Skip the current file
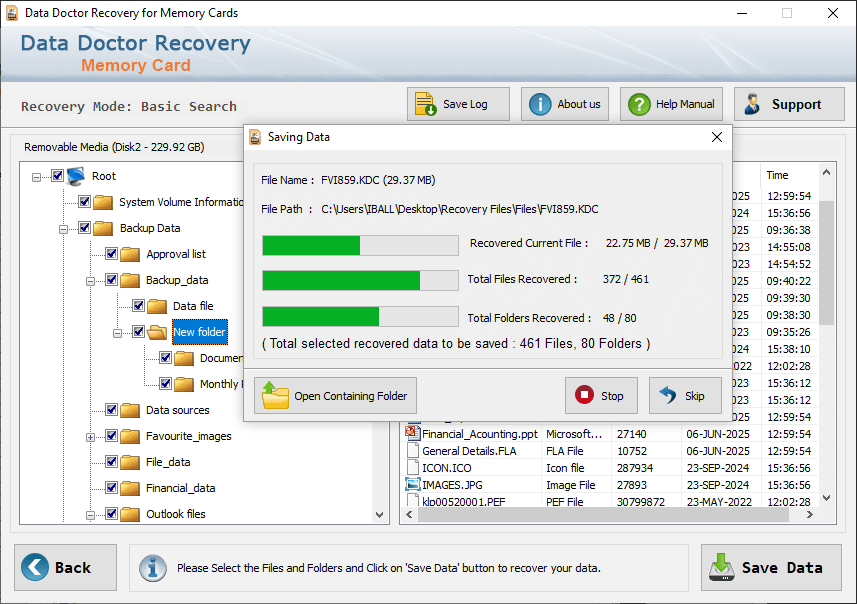Screen dimensions: 857x604 685,395
